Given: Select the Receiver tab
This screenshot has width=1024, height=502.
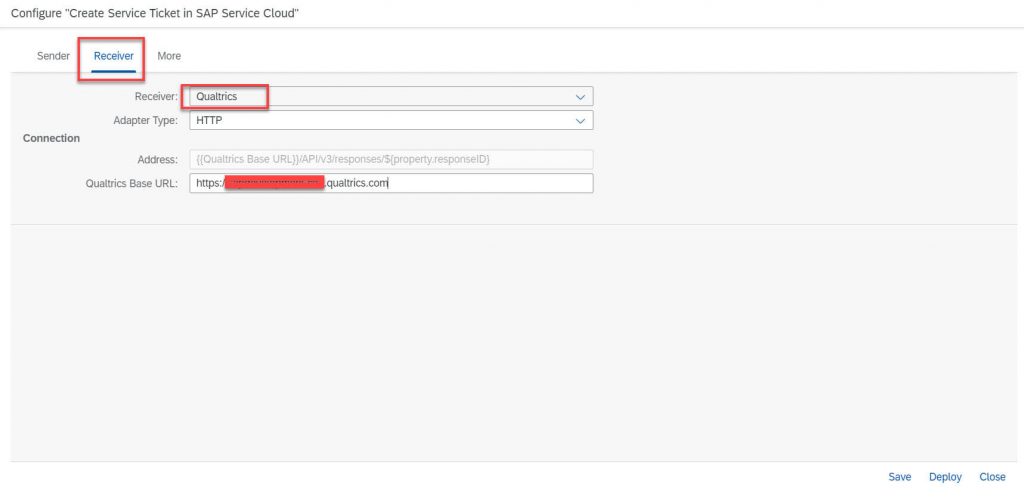Looking at the screenshot, I should tap(114, 56).
